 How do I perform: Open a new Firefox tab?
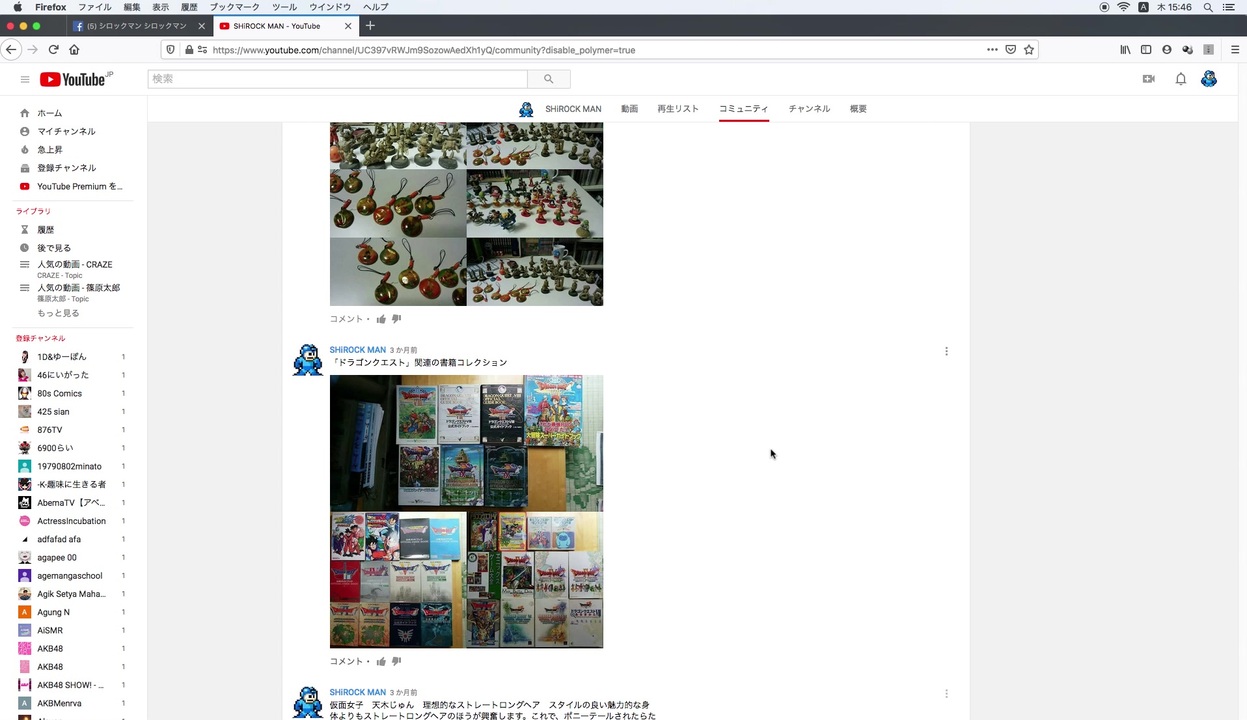tap(370, 25)
